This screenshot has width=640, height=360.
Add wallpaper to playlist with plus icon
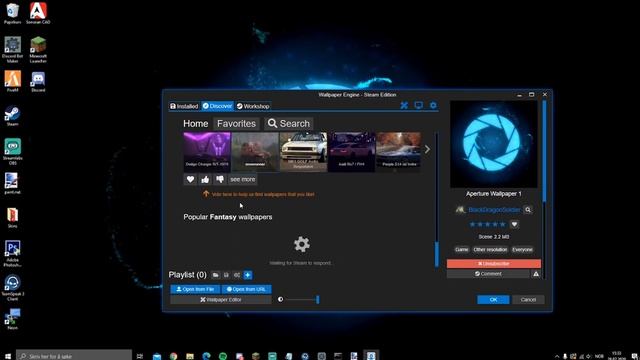click(x=248, y=275)
